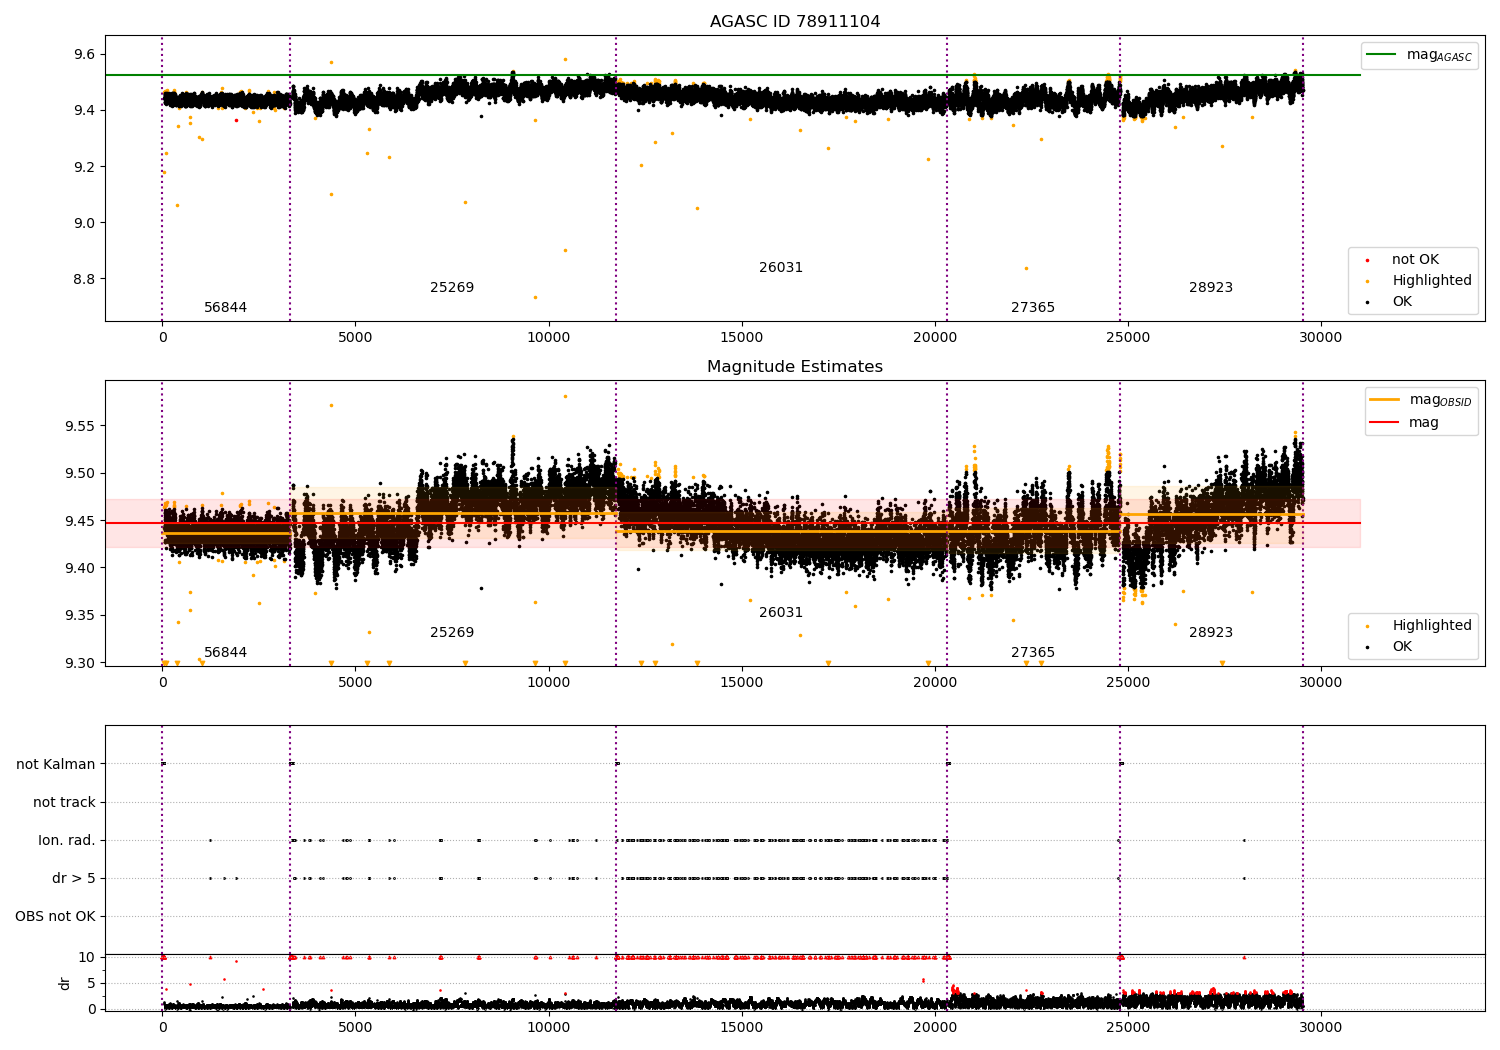Click OBSID label 28923 in the AGASC ID plot
Screen dimensions: 1500x1050
1211,288
